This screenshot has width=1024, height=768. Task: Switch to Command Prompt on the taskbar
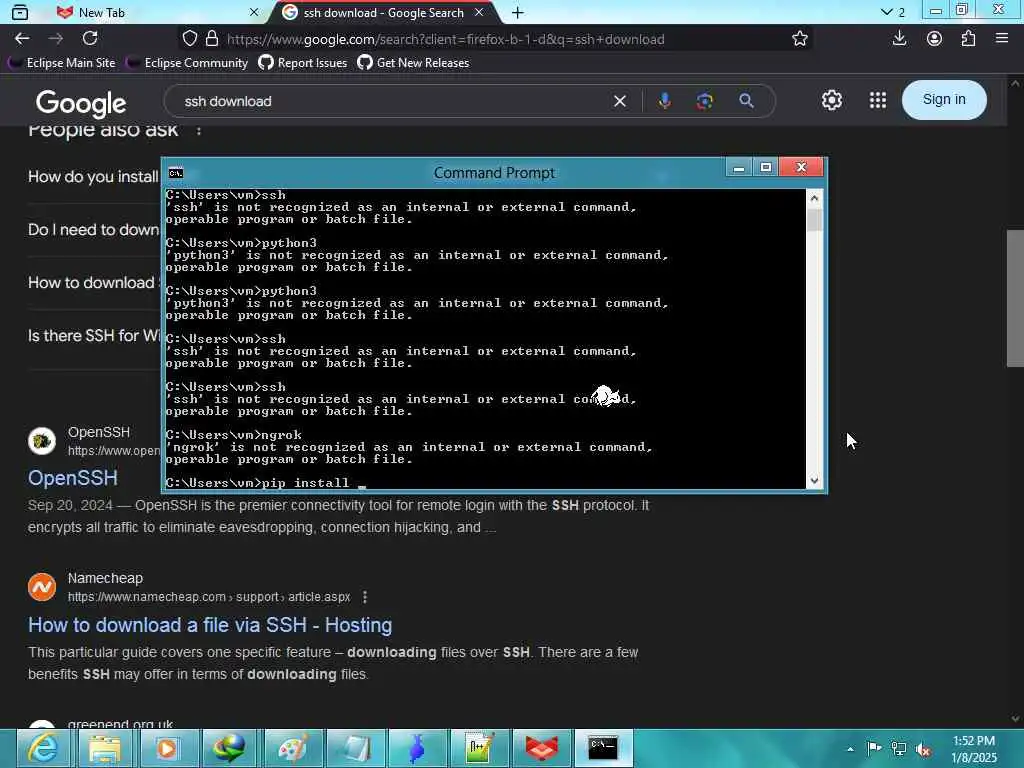(x=603, y=748)
